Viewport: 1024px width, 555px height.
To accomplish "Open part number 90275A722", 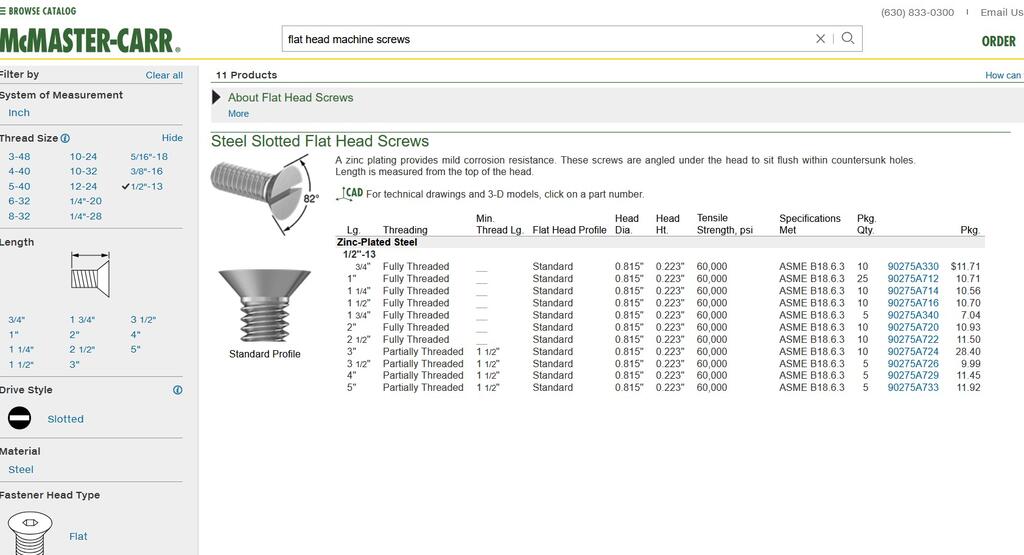I will pos(912,340).
